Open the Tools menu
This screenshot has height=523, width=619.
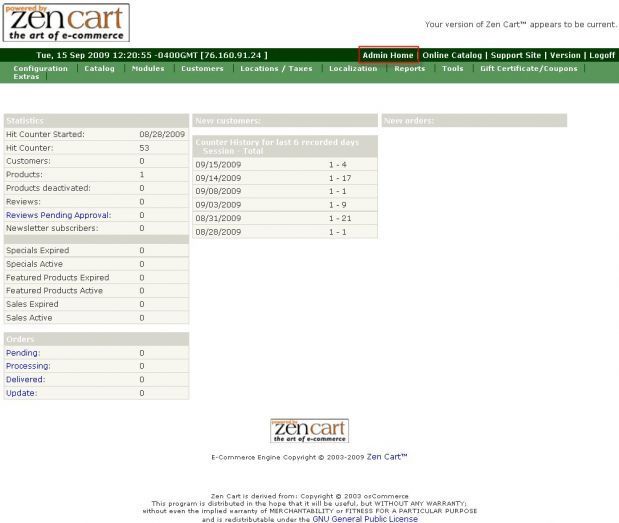coord(453,69)
